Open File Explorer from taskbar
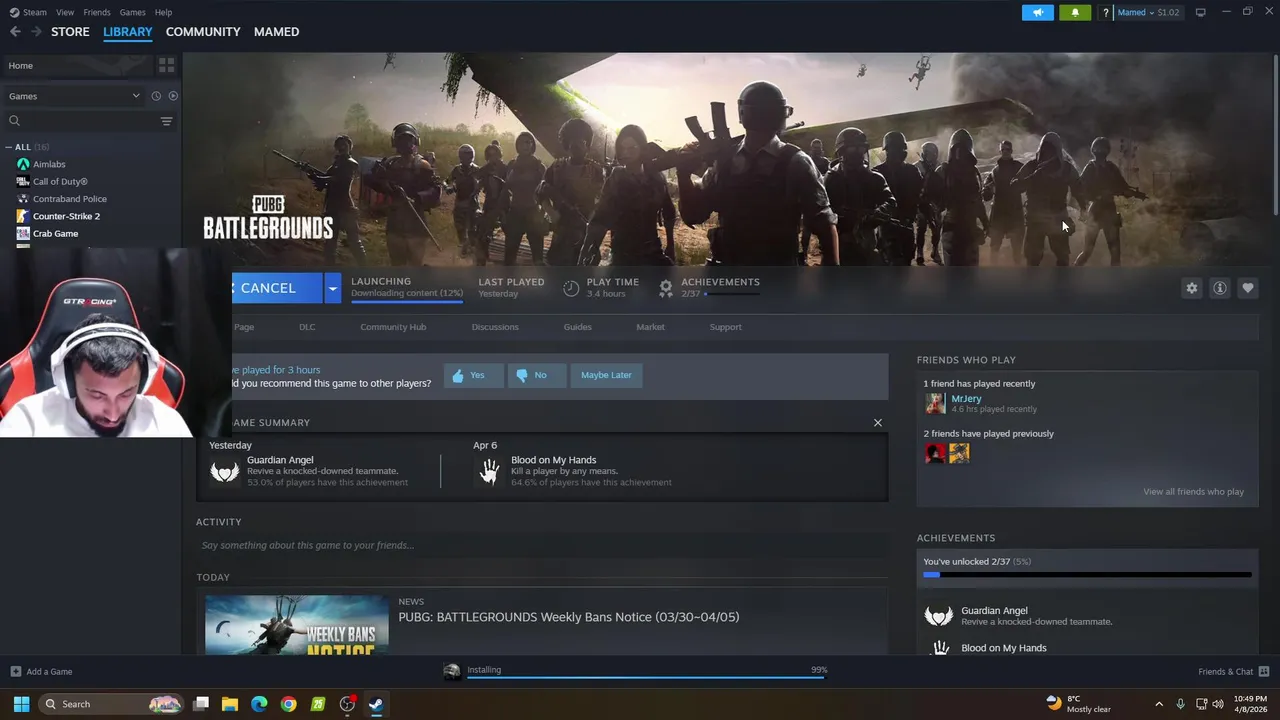 pos(229,704)
